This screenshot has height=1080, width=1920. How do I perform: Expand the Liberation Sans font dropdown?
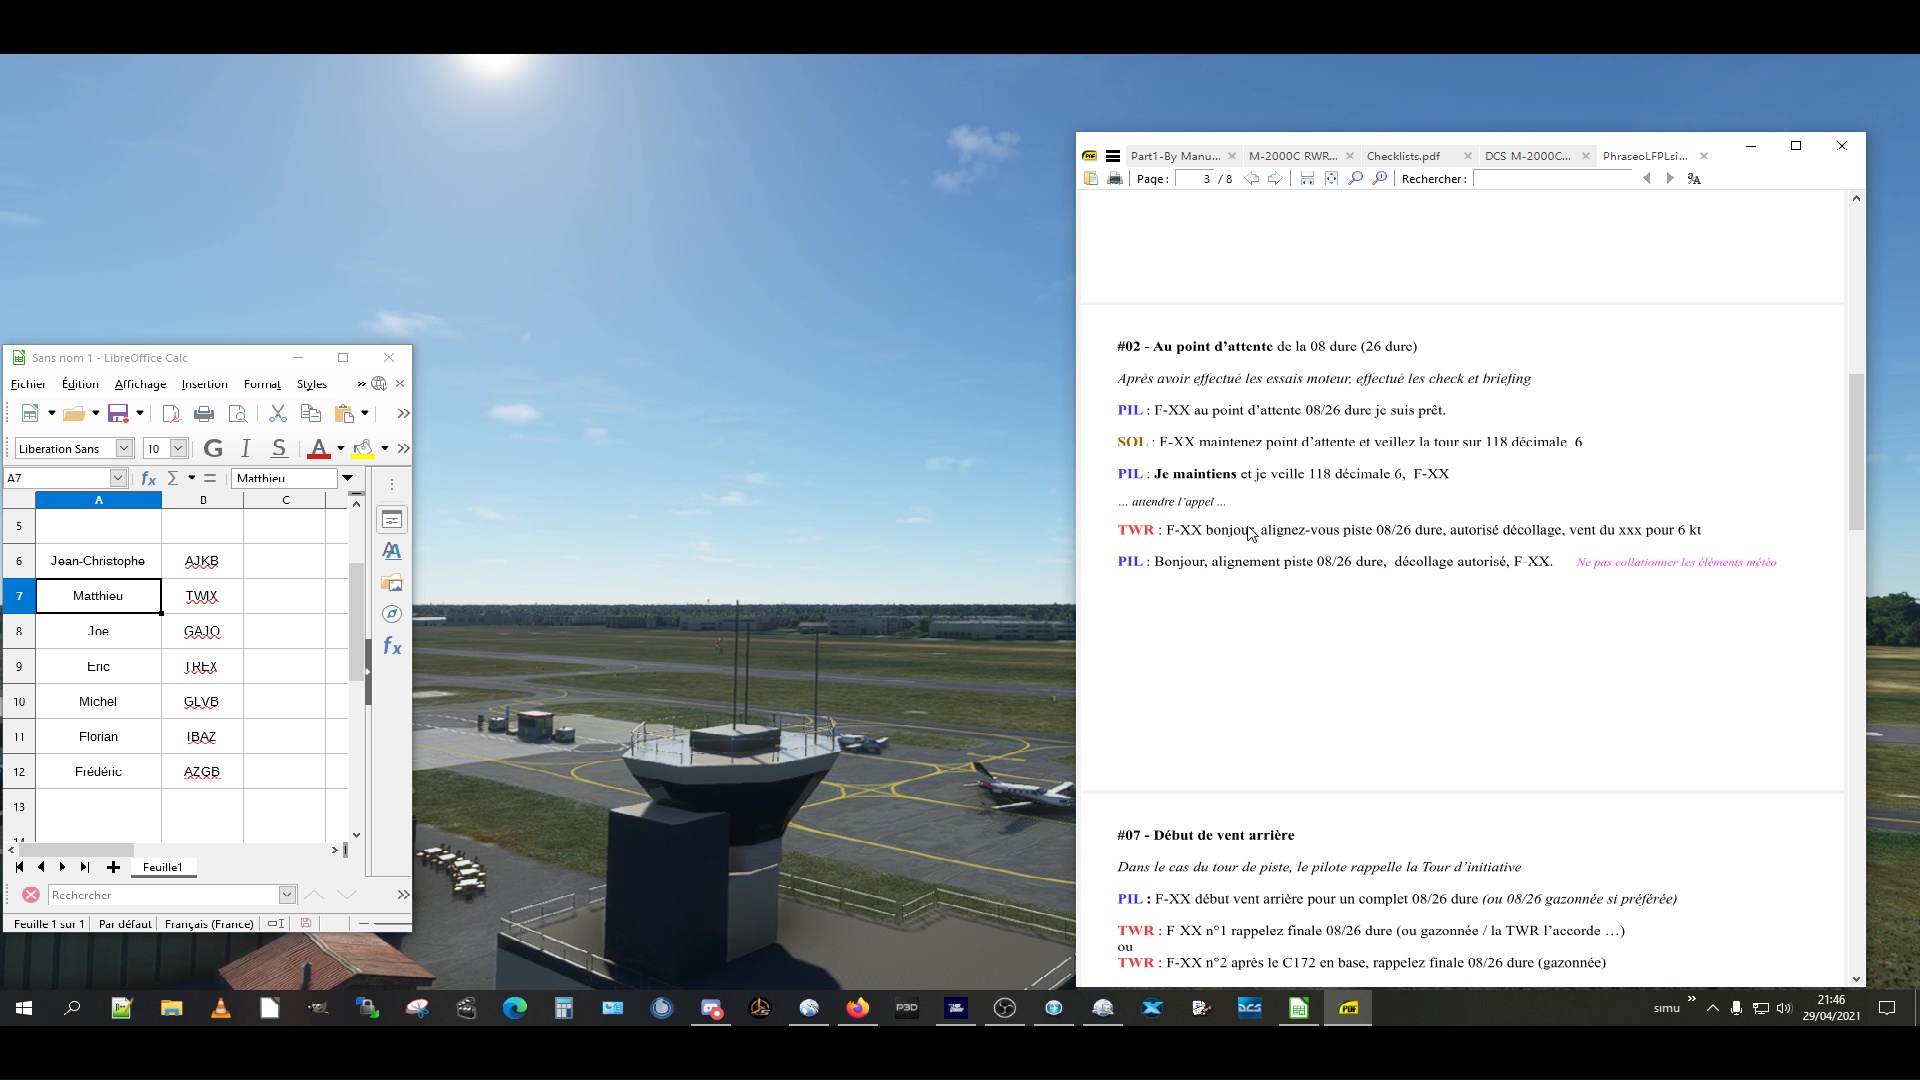click(x=125, y=449)
